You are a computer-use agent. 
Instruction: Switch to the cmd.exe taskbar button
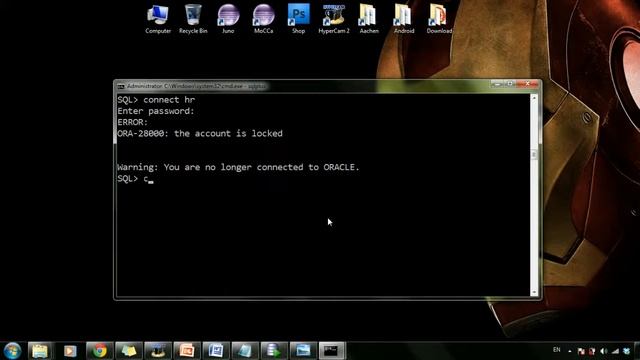(x=331, y=351)
